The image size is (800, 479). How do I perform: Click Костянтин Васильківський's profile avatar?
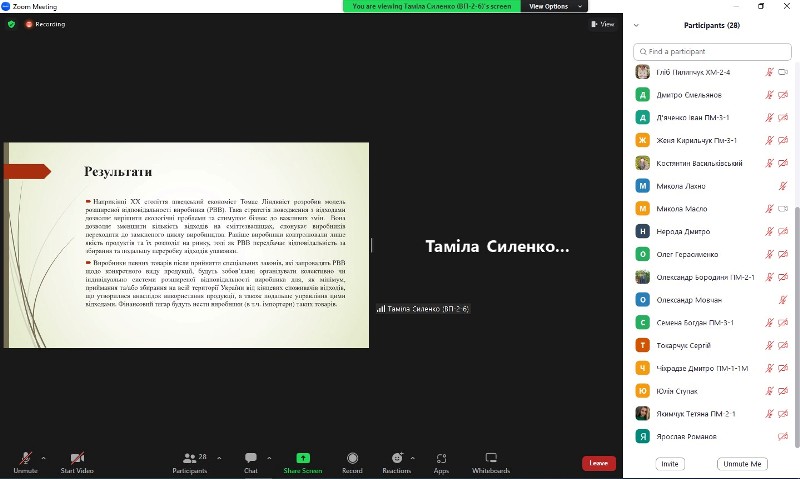(x=642, y=163)
